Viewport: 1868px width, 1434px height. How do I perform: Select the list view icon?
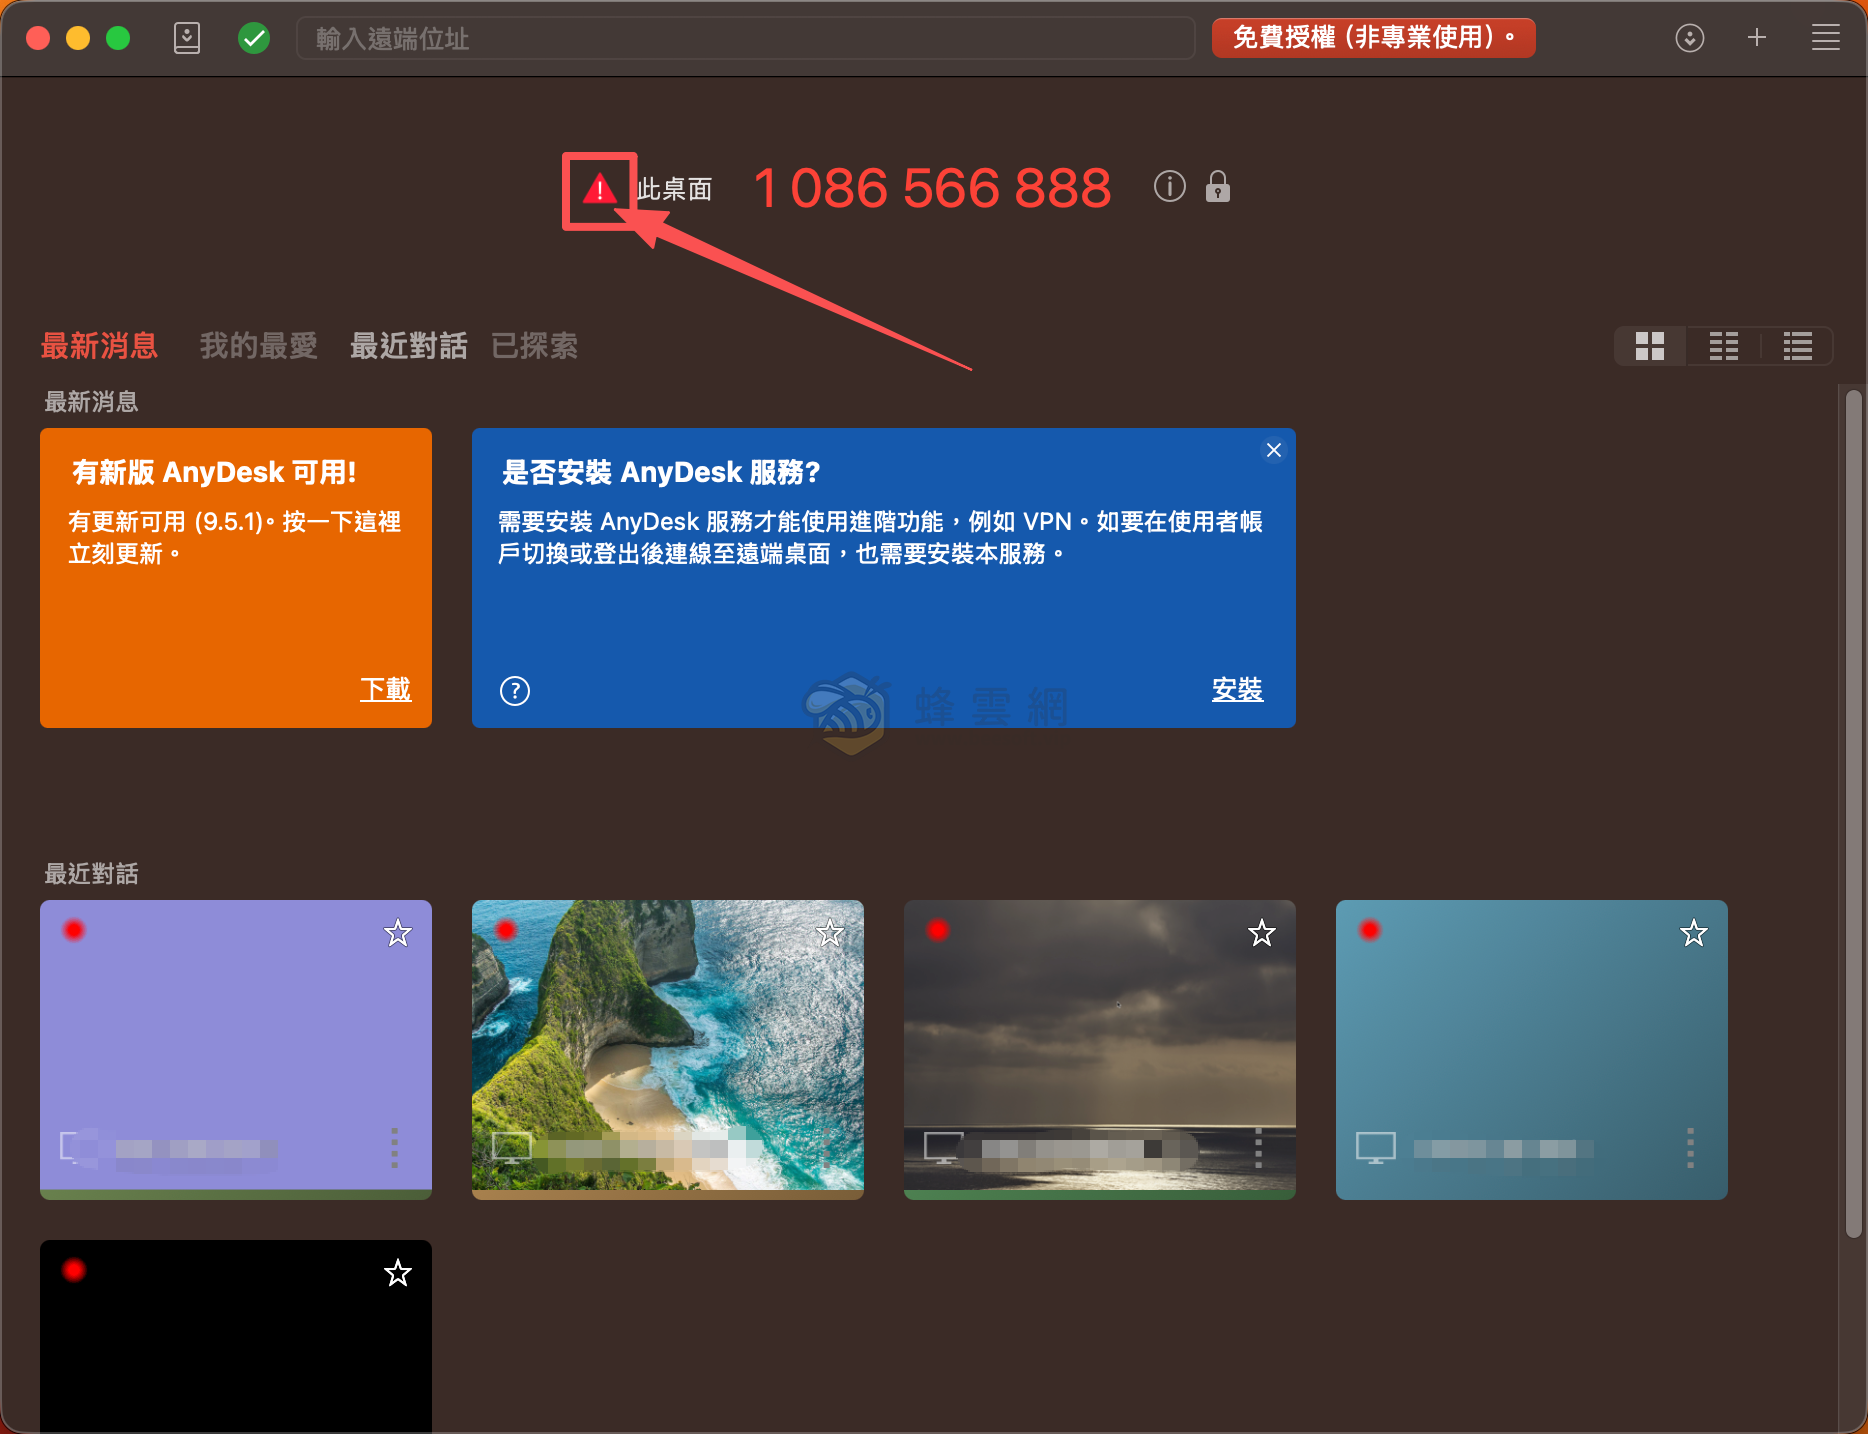click(x=1798, y=346)
